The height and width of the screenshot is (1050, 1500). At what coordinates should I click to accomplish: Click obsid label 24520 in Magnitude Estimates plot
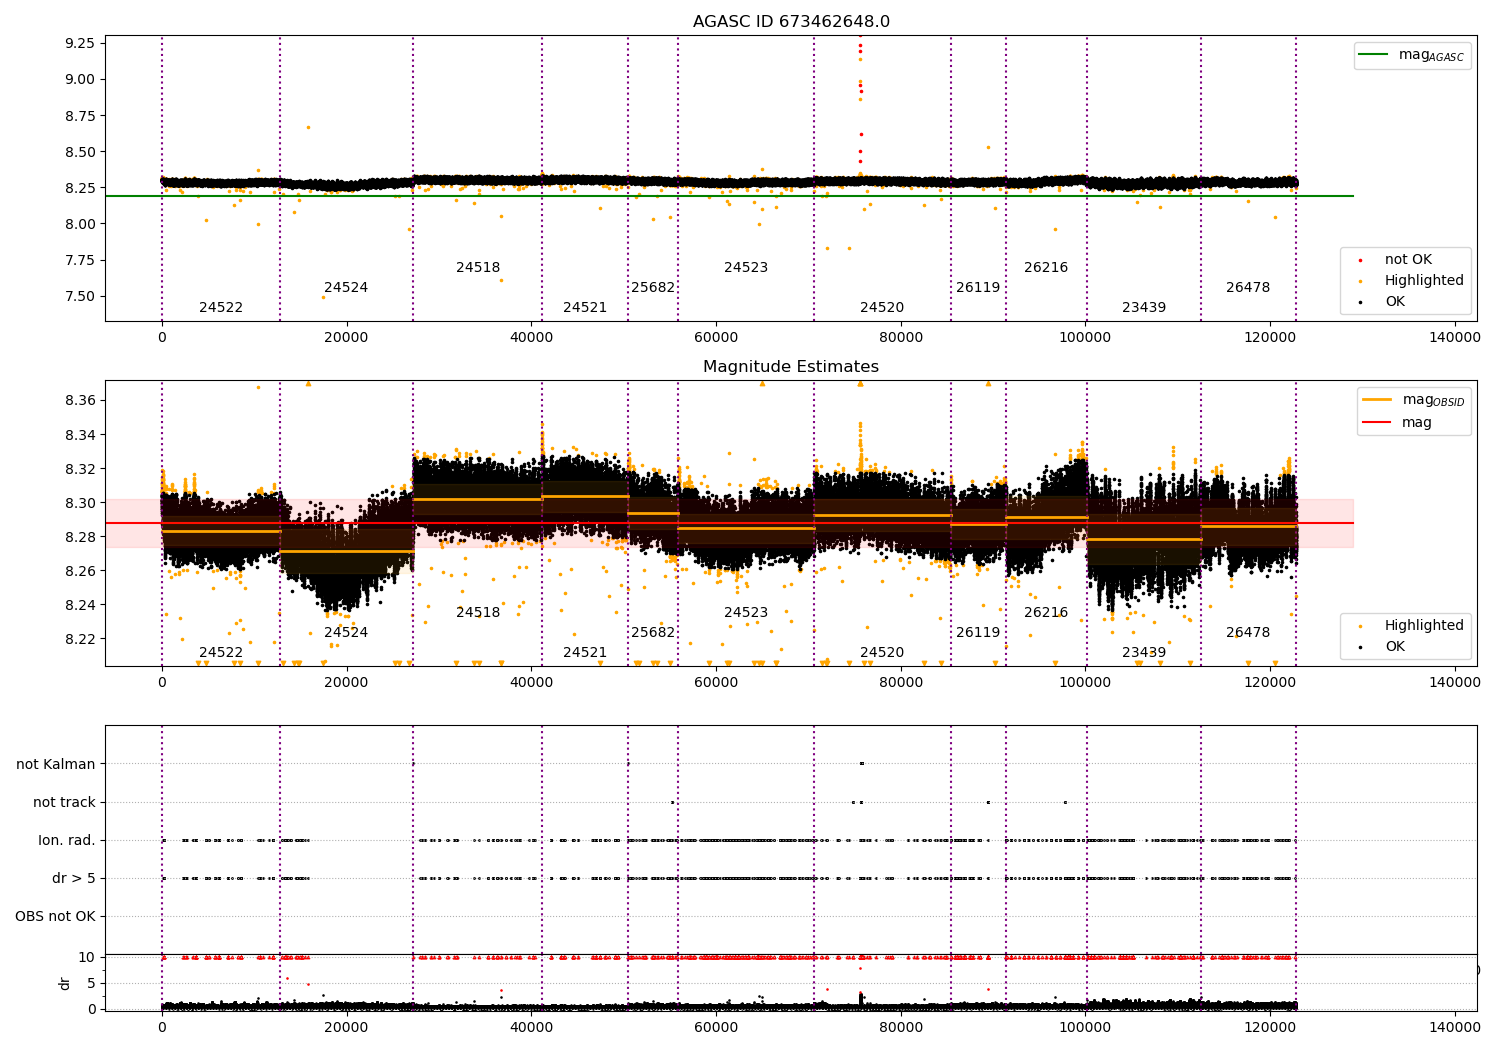point(882,653)
